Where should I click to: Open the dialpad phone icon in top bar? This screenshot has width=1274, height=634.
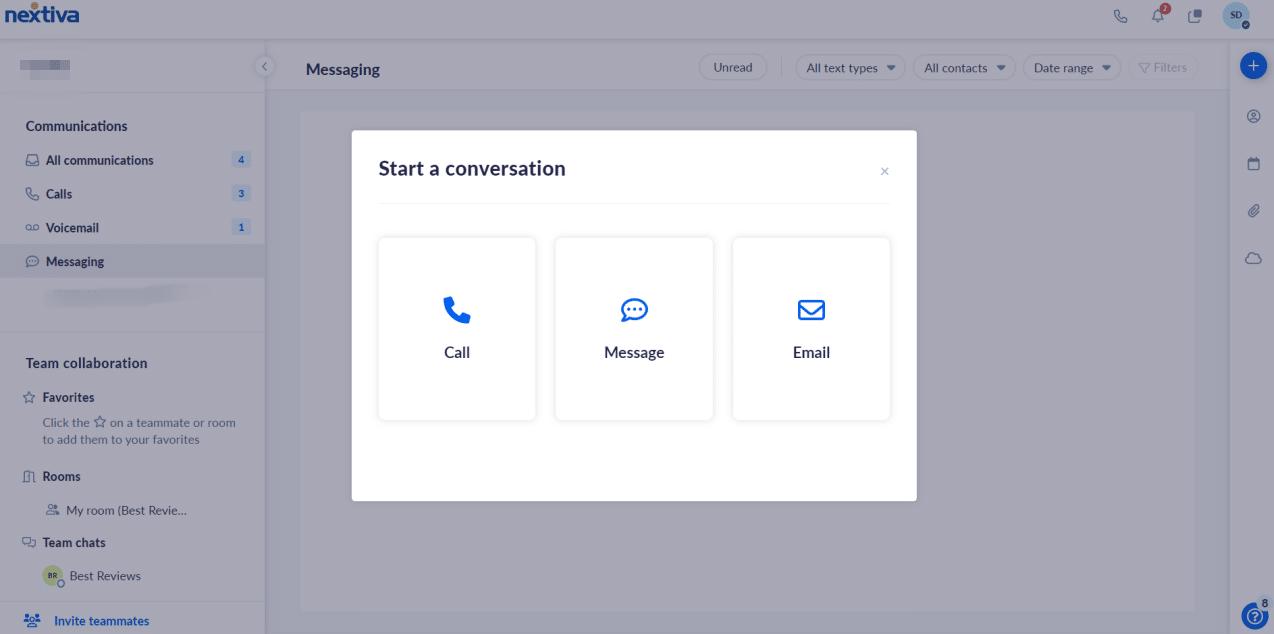(x=1120, y=16)
